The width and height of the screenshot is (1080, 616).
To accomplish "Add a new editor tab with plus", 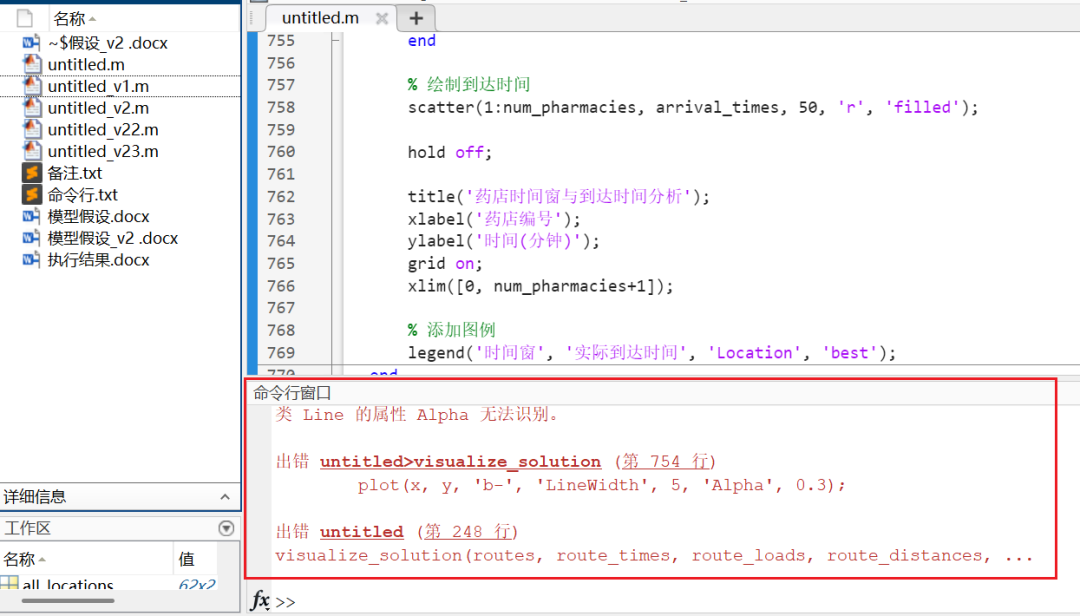I will point(416,19).
